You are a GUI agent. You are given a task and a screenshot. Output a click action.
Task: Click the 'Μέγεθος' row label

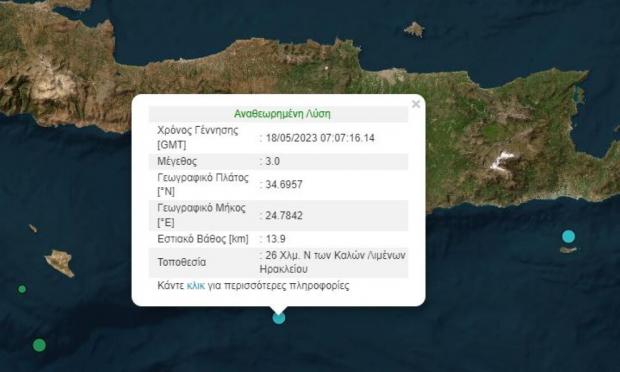point(177,161)
